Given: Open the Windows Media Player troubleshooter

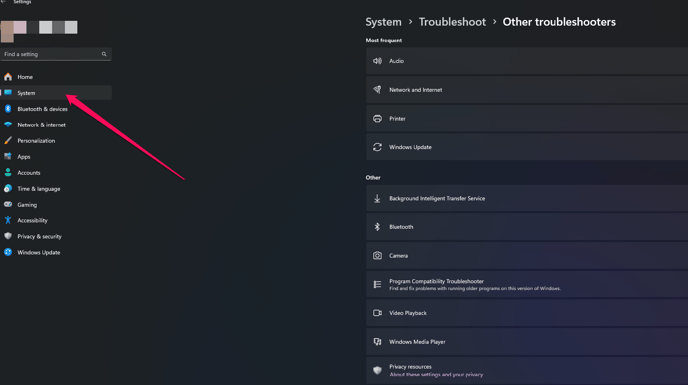Looking at the screenshot, I should coord(527,342).
